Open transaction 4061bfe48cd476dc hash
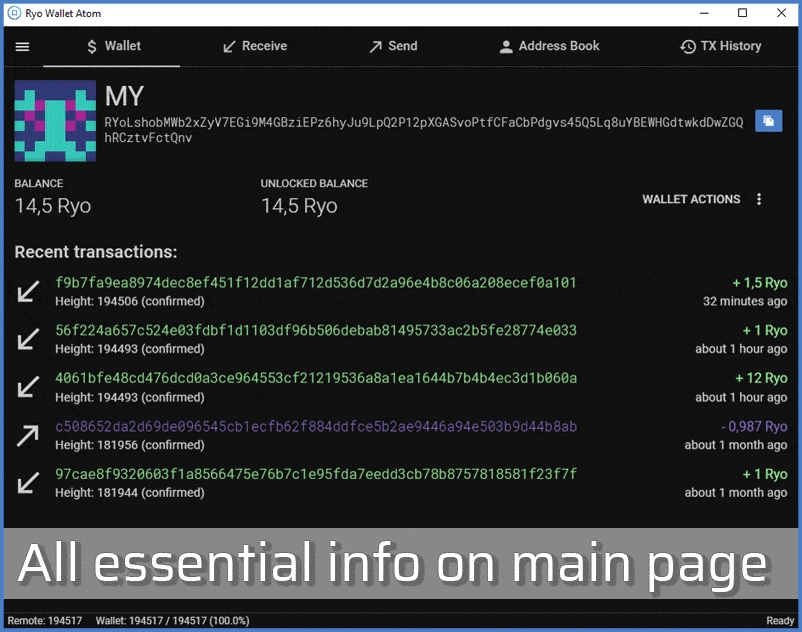Viewport: 802px width, 632px height. [316, 378]
